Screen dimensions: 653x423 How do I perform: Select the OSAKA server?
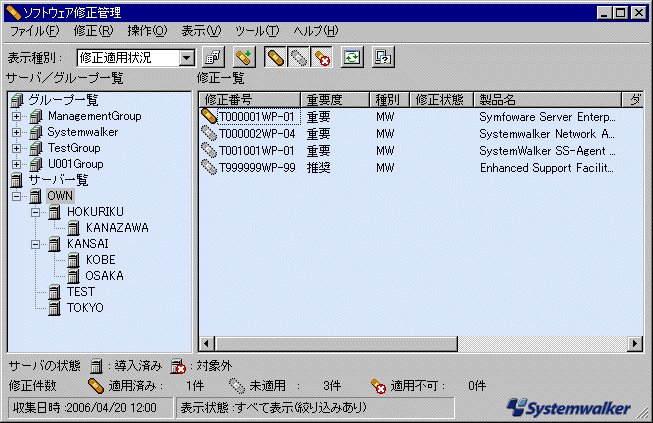(x=104, y=276)
